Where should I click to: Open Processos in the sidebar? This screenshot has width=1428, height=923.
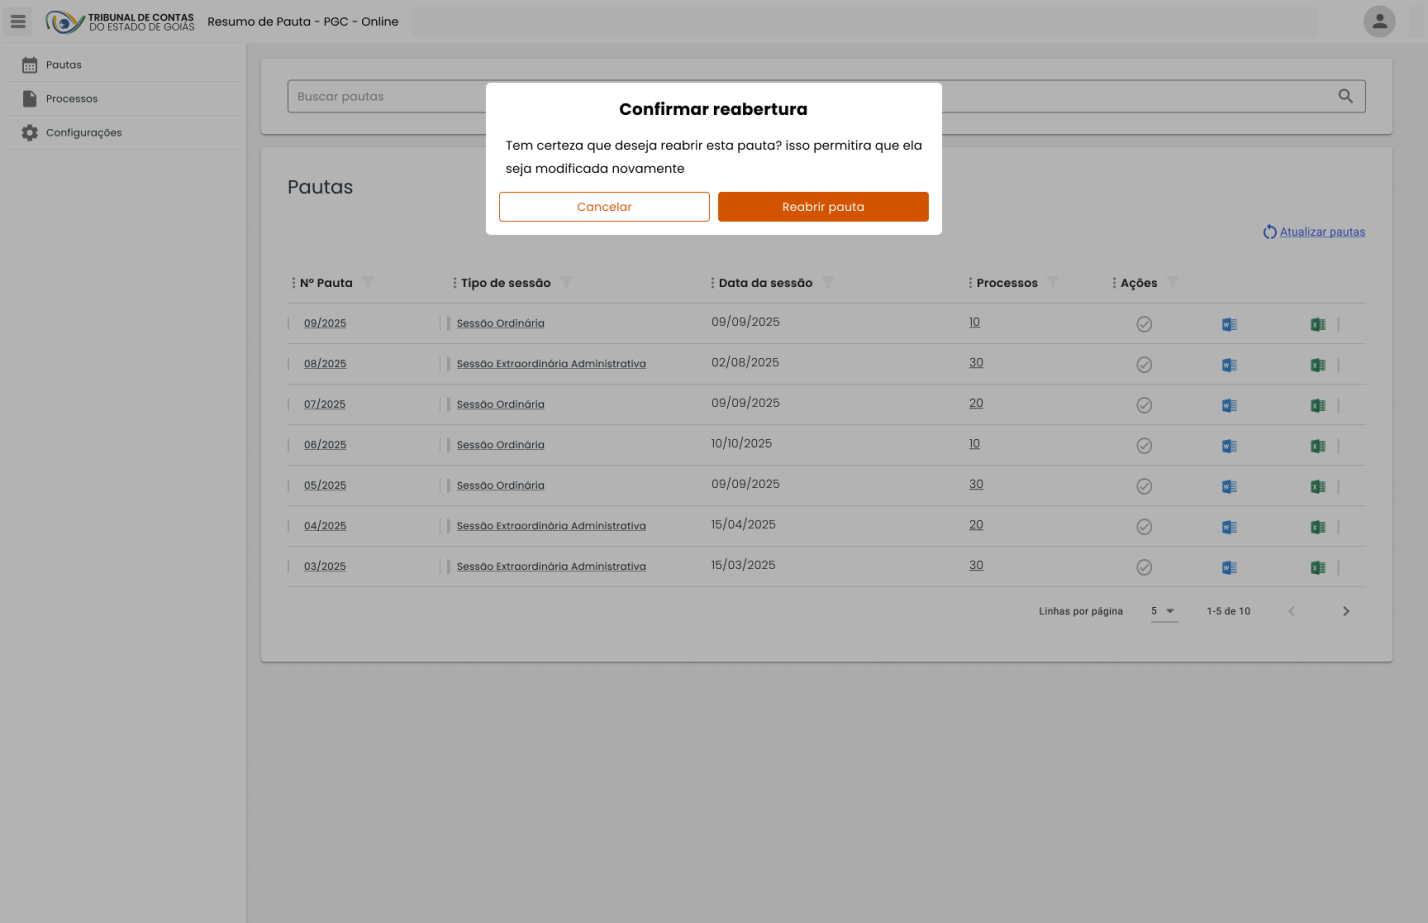(x=71, y=99)
